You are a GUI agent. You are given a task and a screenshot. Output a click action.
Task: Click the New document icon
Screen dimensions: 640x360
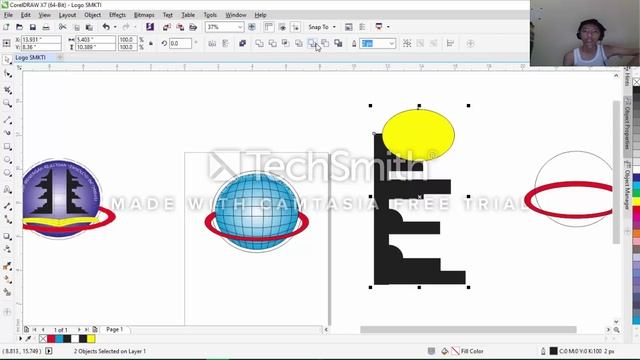6,27
